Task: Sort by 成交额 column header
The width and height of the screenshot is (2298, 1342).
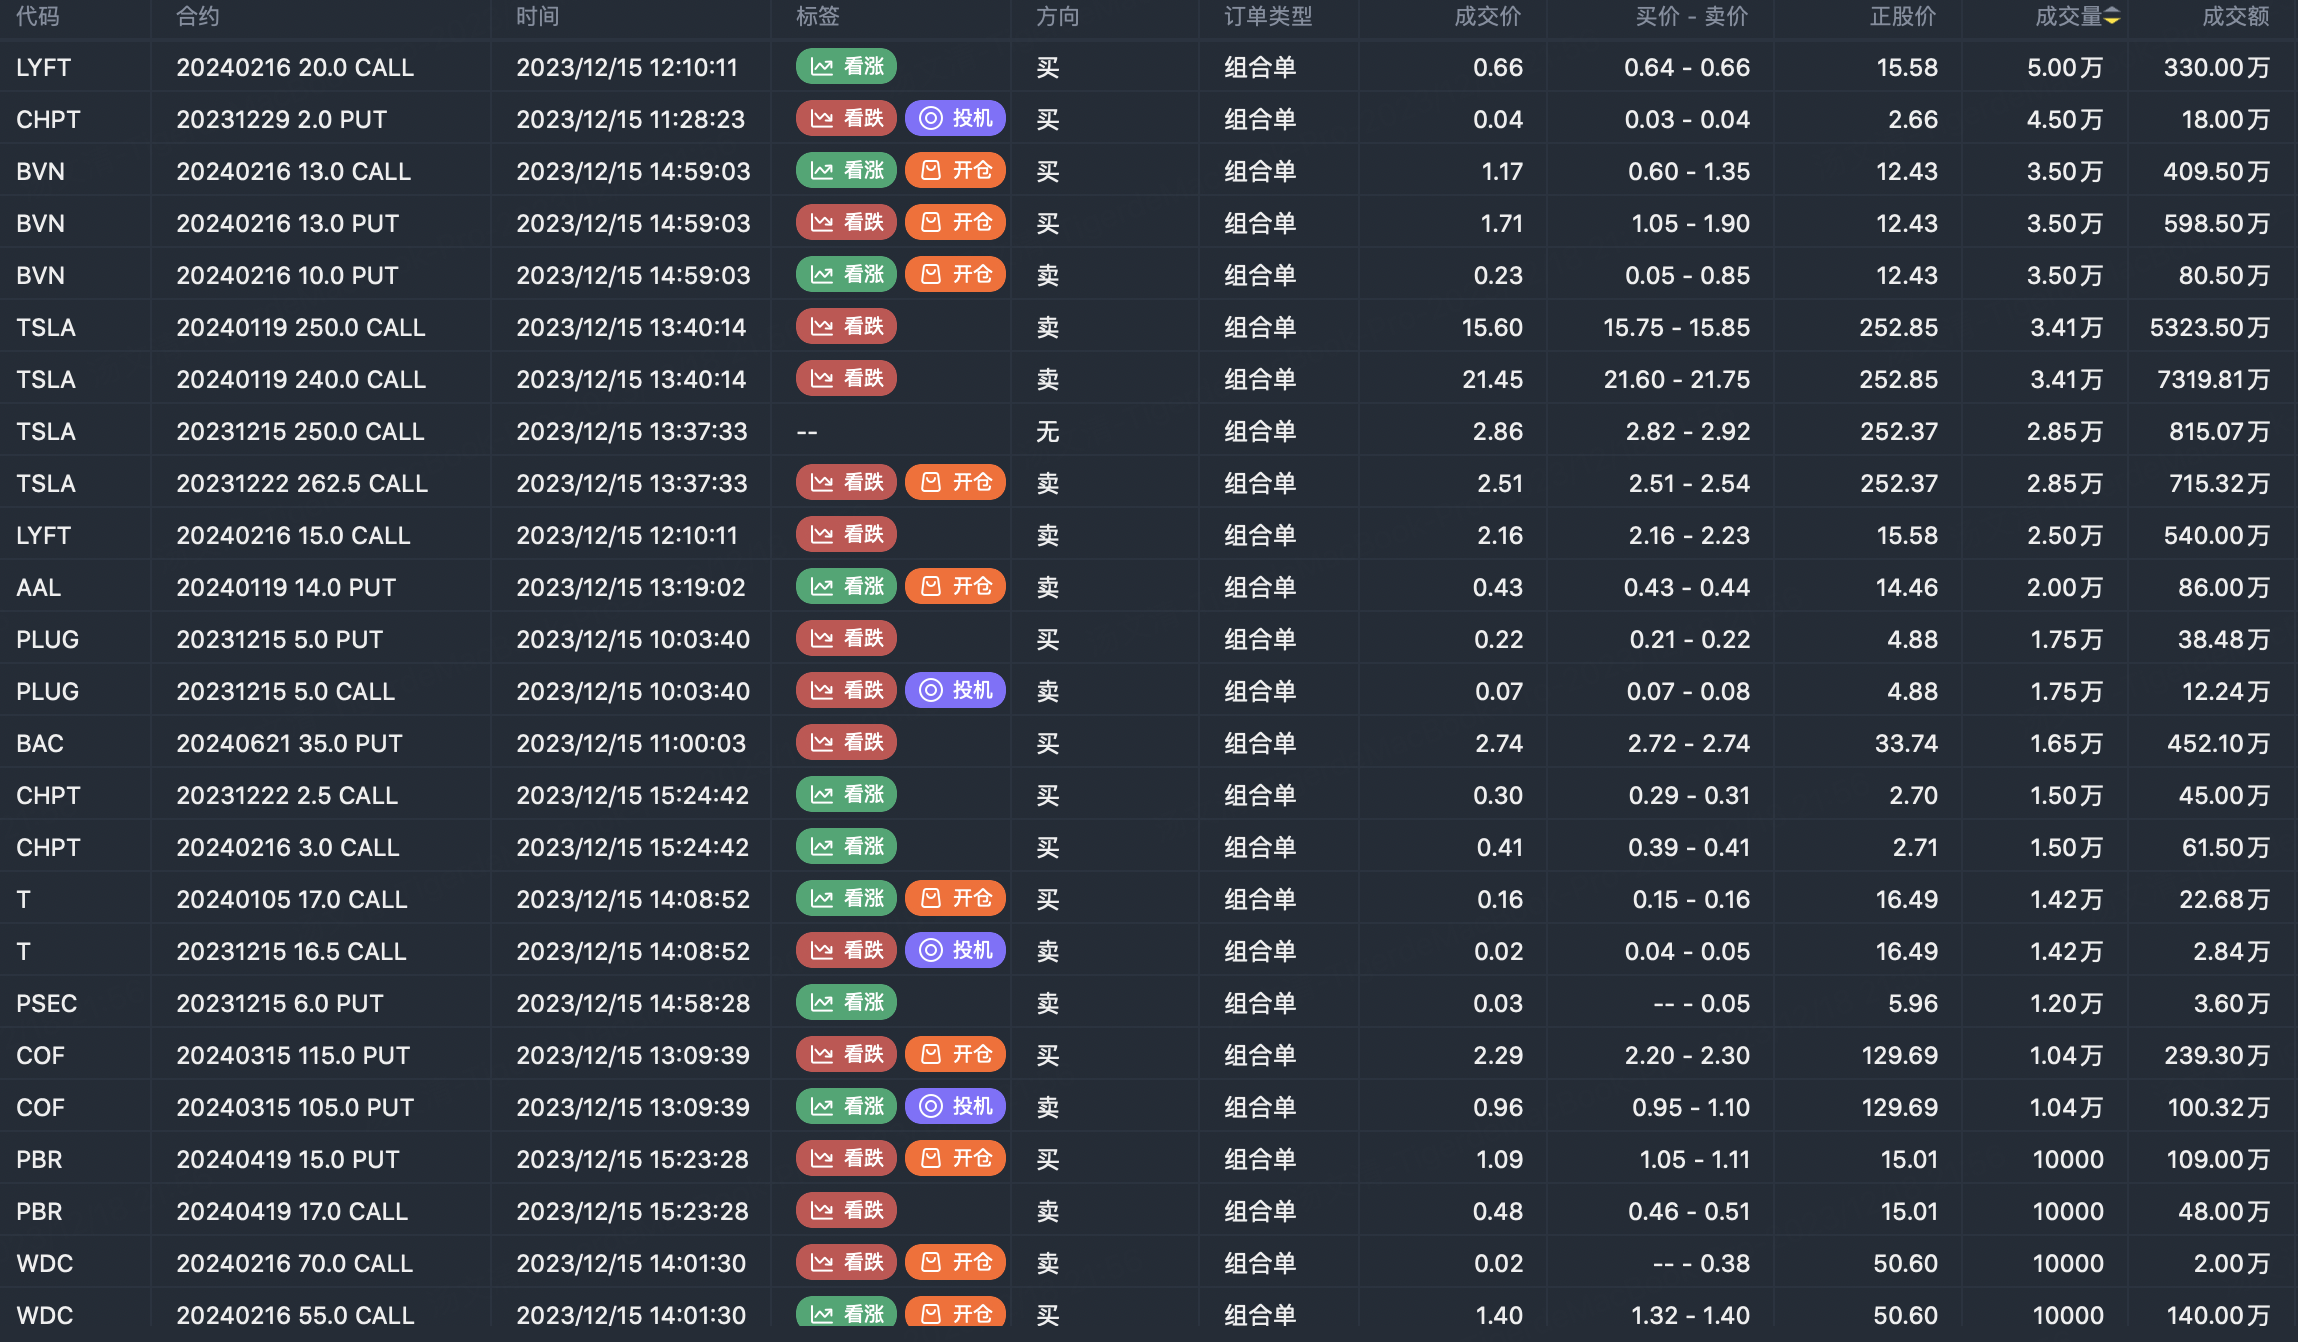Action: (x=2236, y=16)
